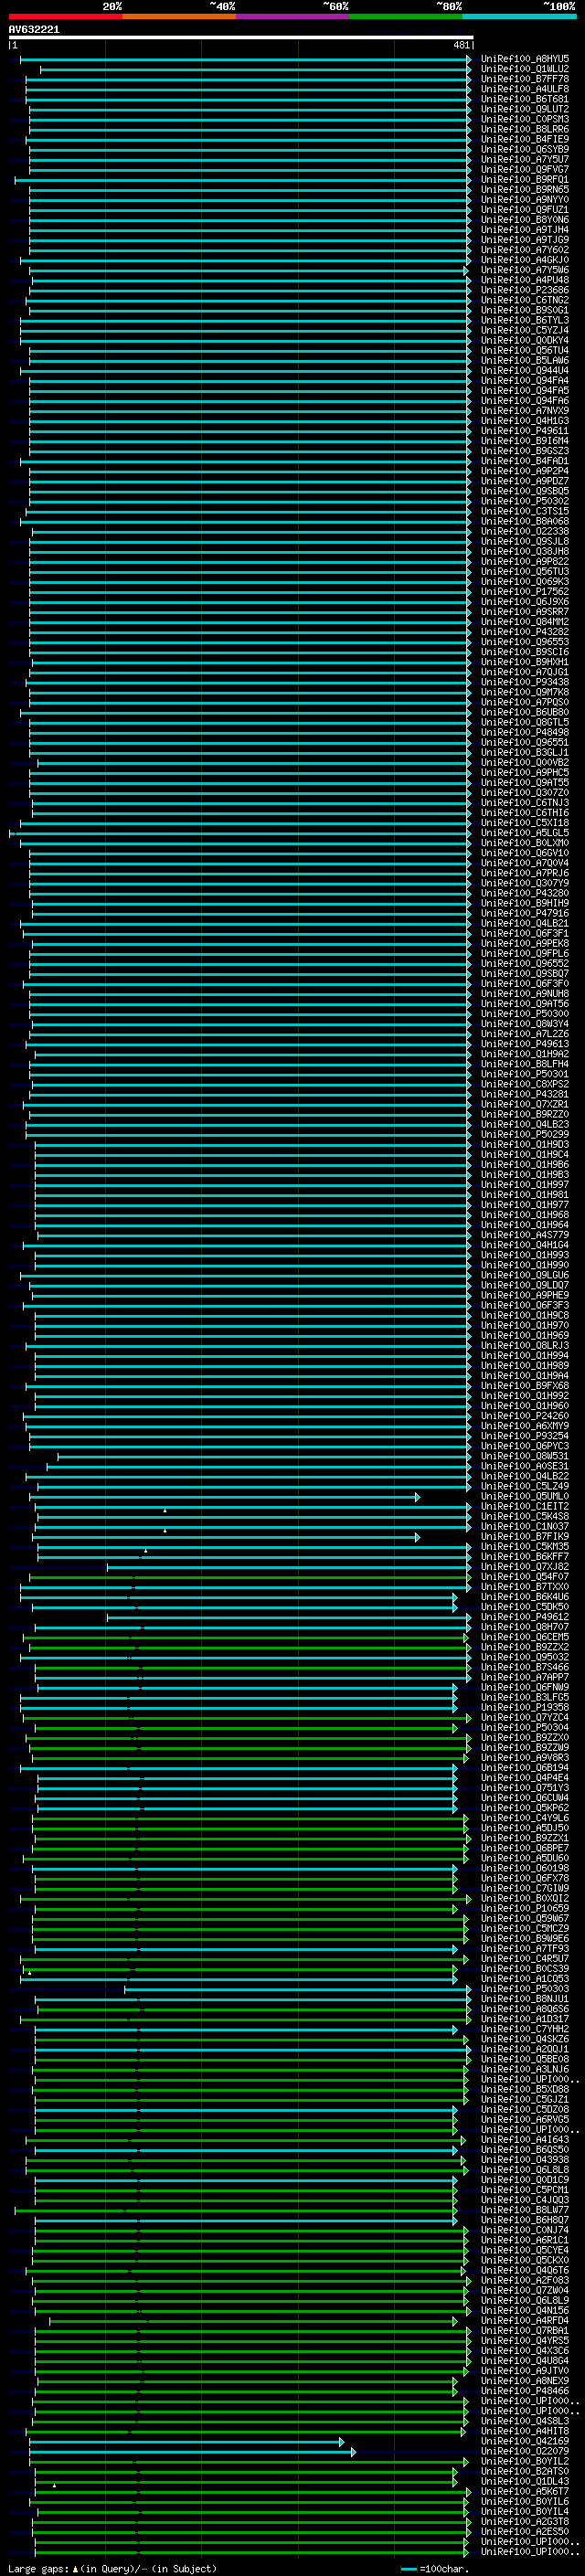
Task: Select the UniRef100_Q9FVG7 label
Action: click(525, 169)
